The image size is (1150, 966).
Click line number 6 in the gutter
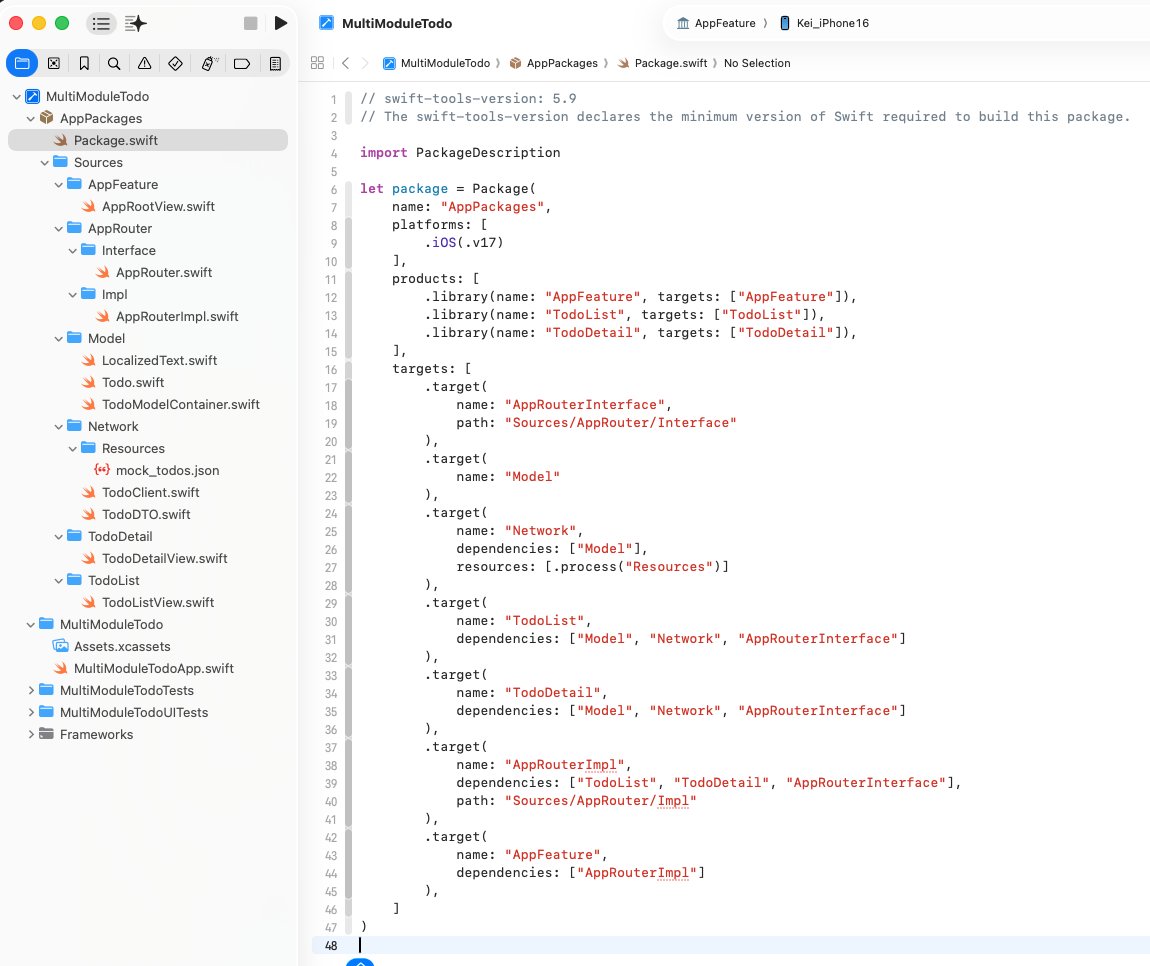point(334,189)
